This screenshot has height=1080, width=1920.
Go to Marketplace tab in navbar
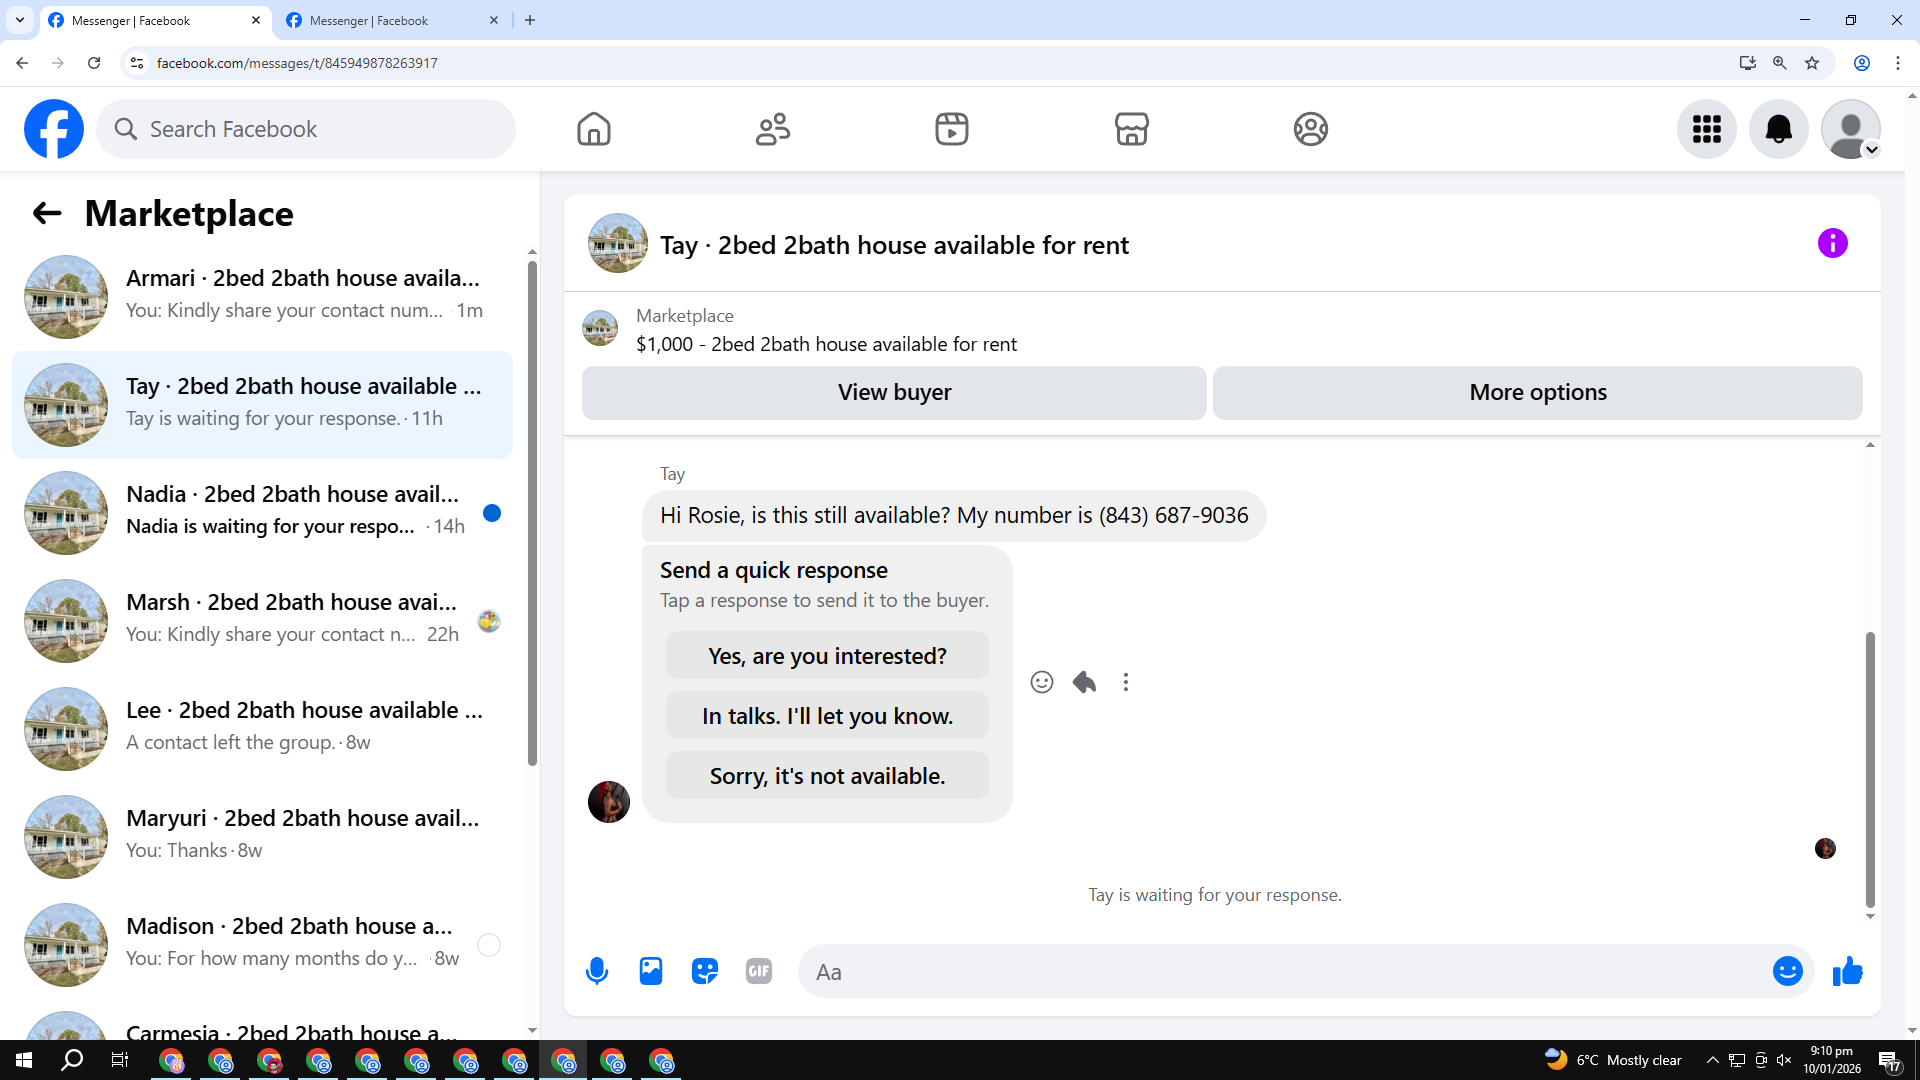pyautogui.click(x=1131, y=129)
